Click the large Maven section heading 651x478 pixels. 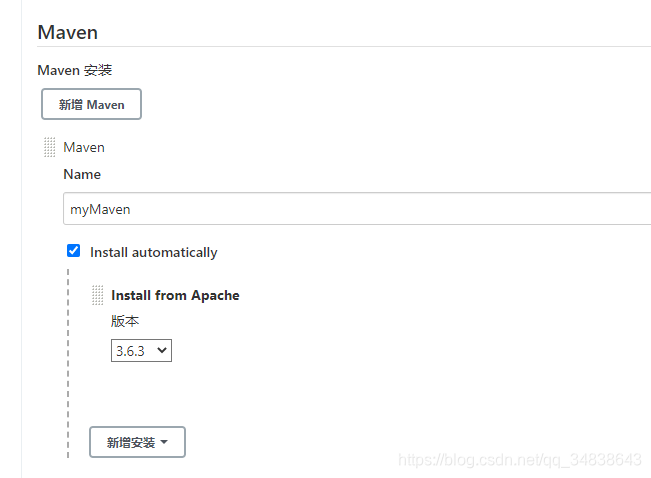point(68,32)
